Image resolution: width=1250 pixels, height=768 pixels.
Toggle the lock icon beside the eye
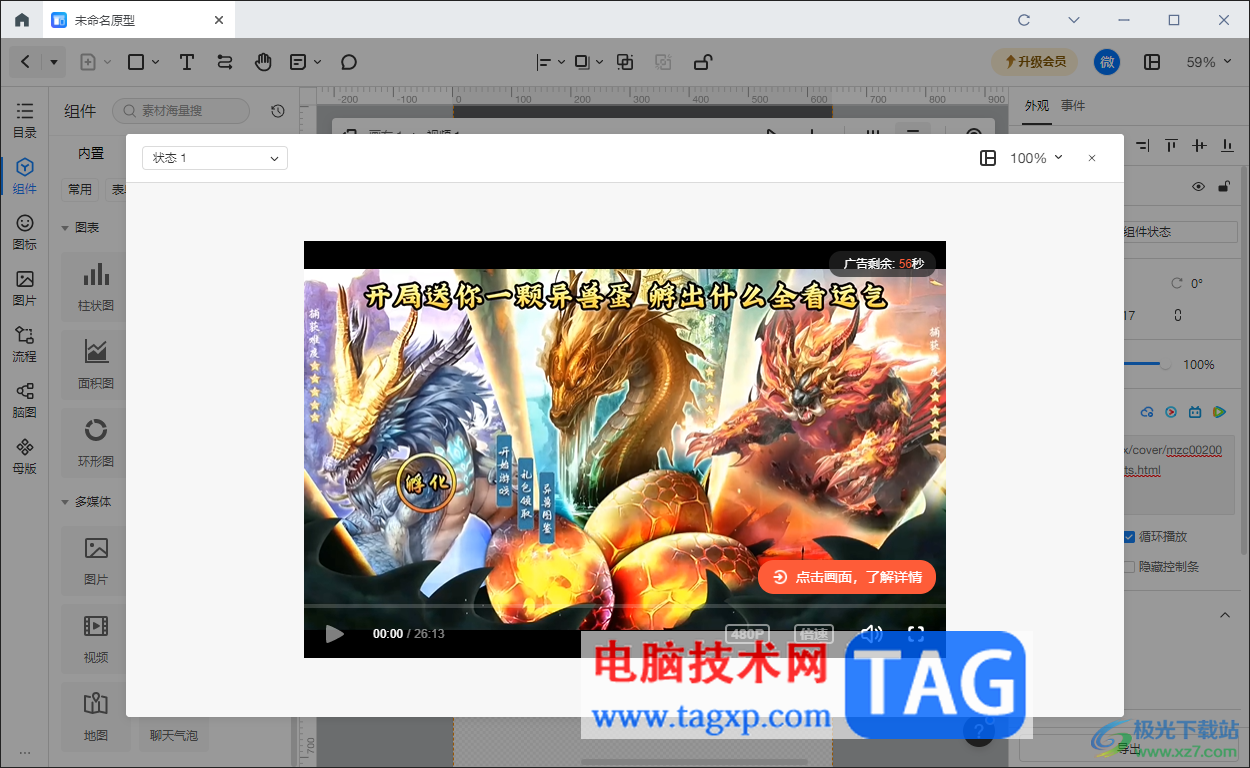tap(1223, 187)
